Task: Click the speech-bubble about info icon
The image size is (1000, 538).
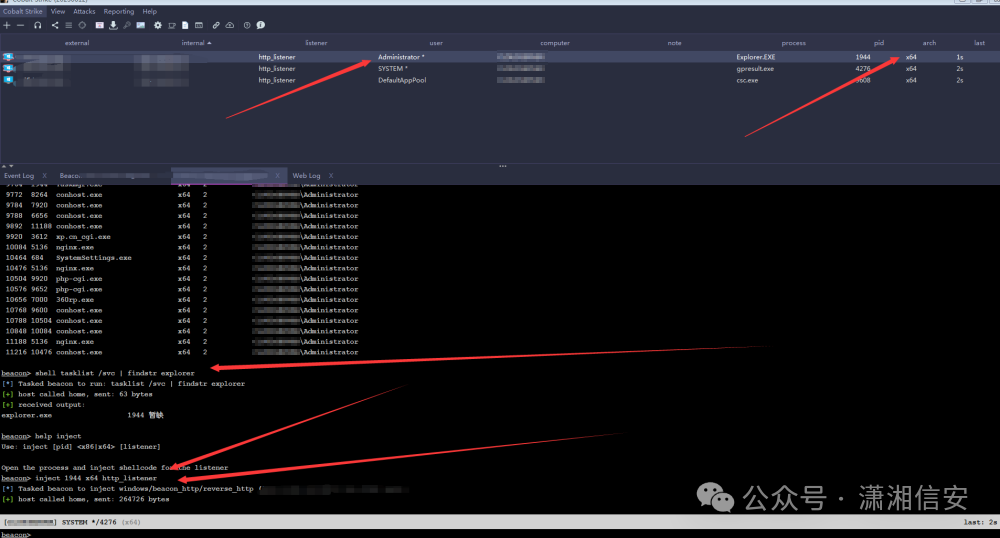Action: point(261,25)
